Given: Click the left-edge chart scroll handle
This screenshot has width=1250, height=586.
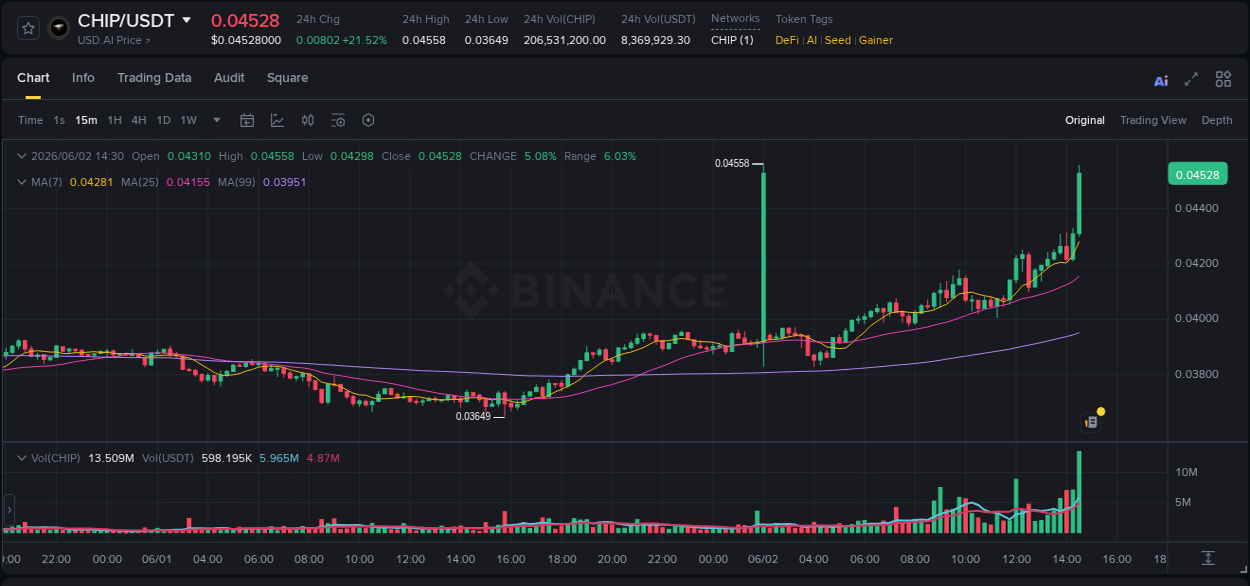Looking at the screenshot, I should point(9,510).
